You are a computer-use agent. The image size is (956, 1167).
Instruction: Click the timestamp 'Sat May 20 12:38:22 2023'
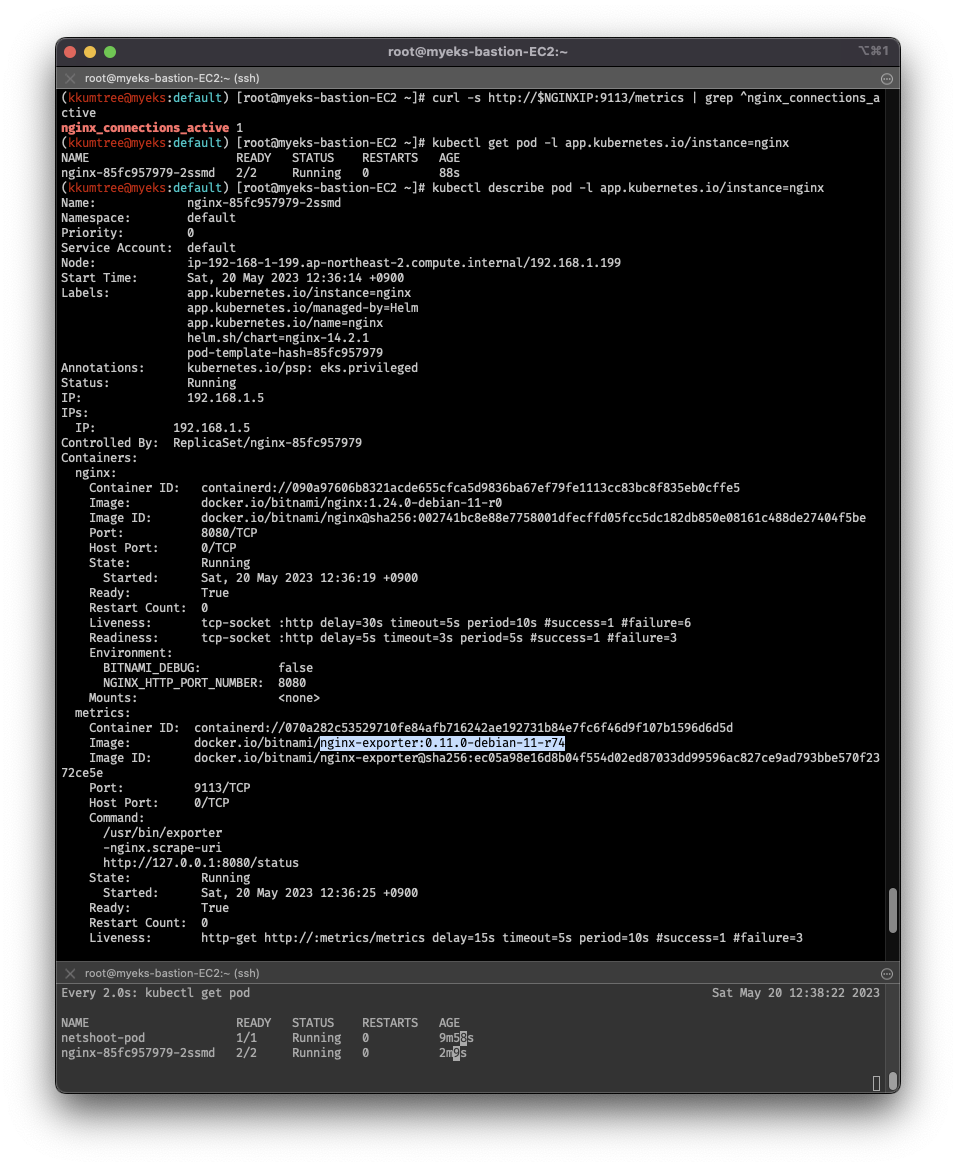(x=796, y=993)
